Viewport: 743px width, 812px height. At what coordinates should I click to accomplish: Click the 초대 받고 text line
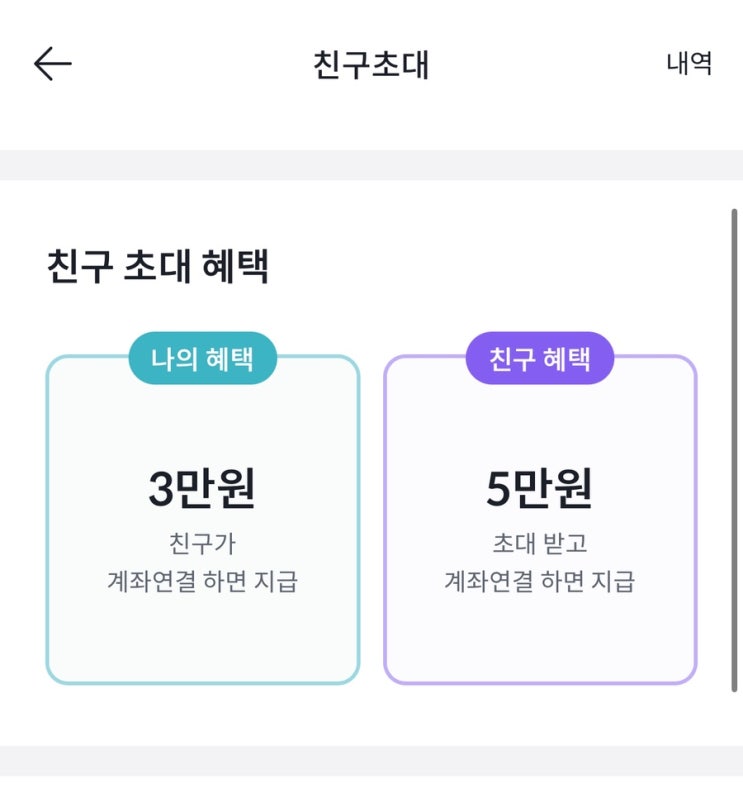[x=540, y=544]
